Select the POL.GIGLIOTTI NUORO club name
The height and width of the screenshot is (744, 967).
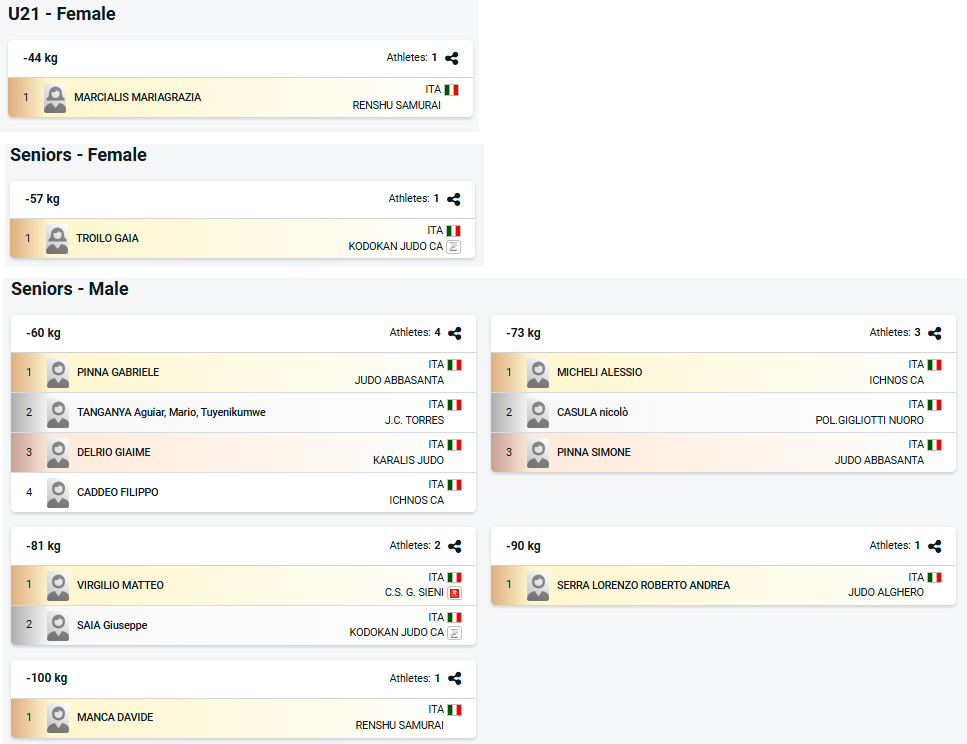(870, 420)
